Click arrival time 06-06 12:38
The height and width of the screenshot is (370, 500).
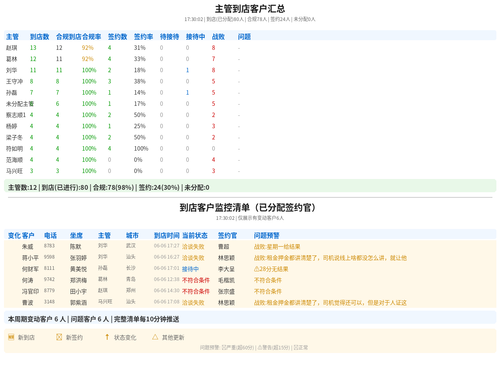point(167,279)
